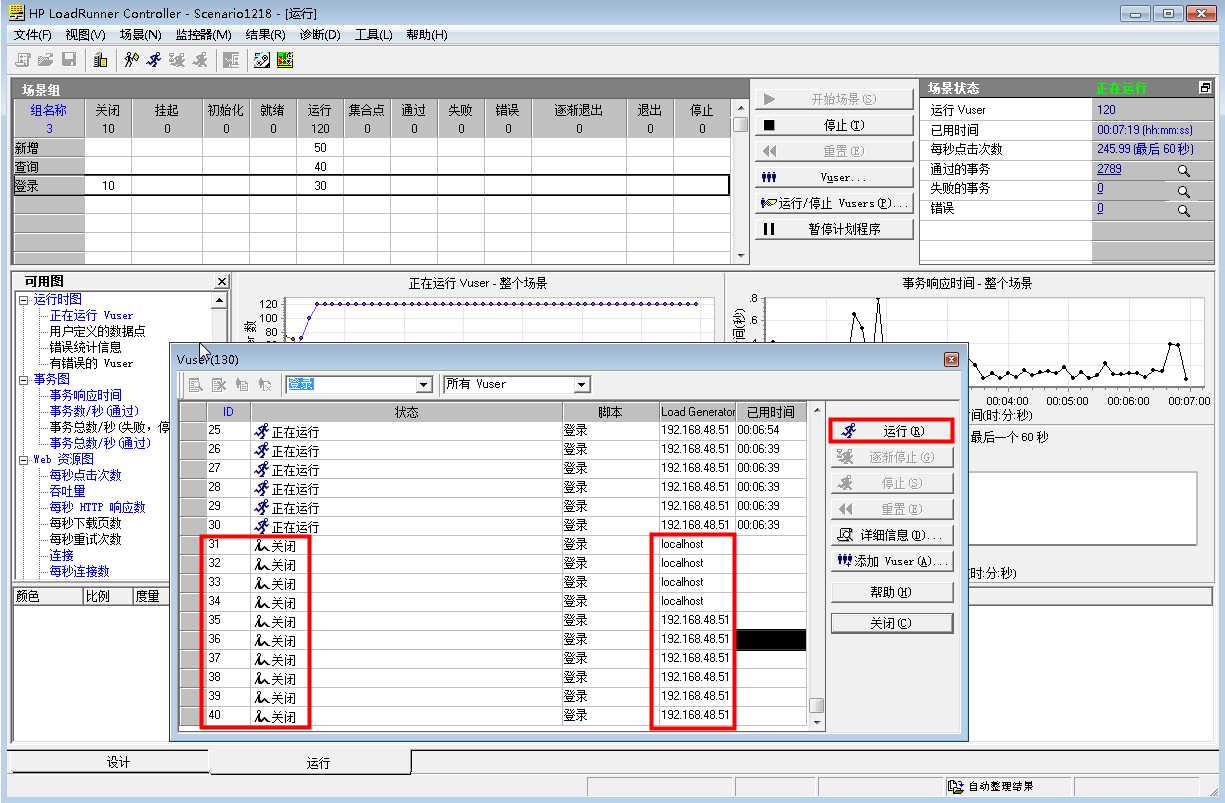
Task: Click the 自动整理结果 status bar icon
Action: (x=956, y=786)
